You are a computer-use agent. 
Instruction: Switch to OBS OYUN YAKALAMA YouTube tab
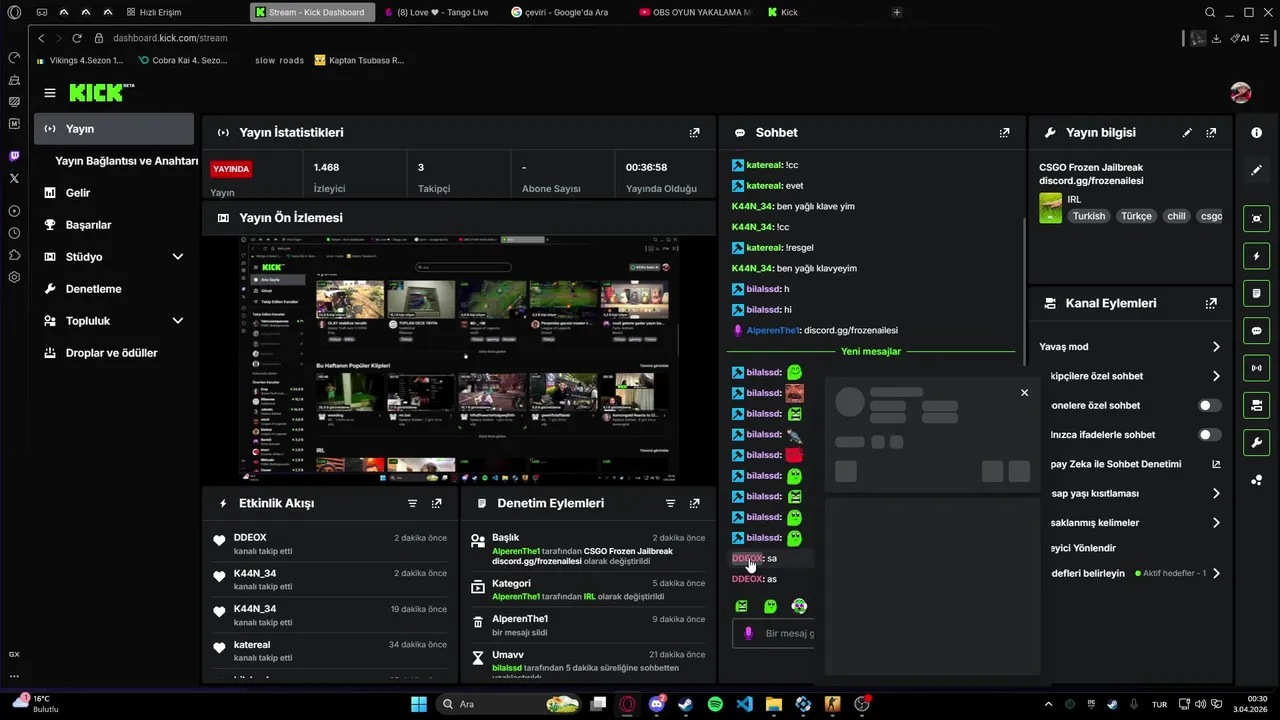tap(695, 12)
